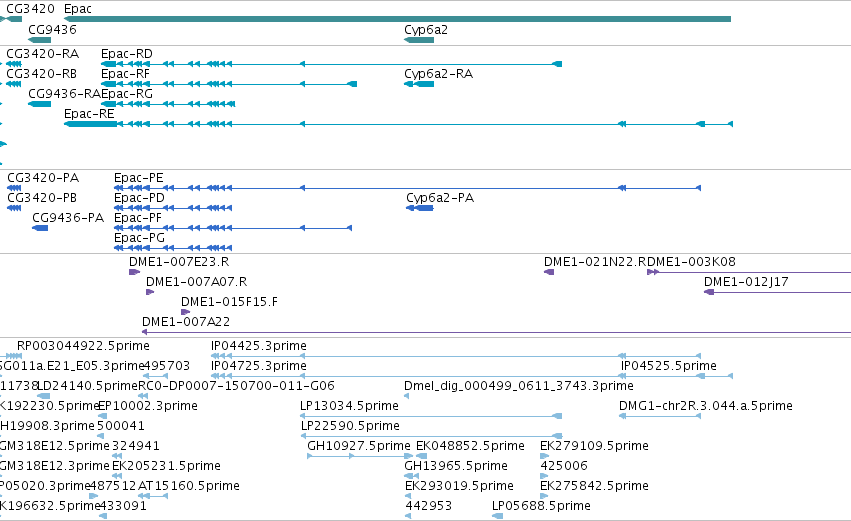Screen dimensions: 851x521
Task: Select the EK275842.5prime EST label
Action: (x=594, y=487)
